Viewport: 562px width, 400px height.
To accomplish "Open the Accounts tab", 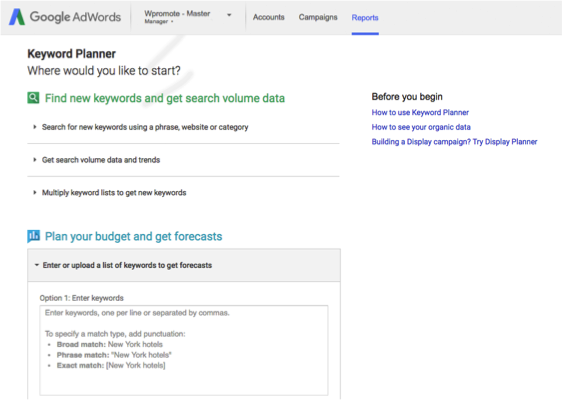I will coord(268,17).
